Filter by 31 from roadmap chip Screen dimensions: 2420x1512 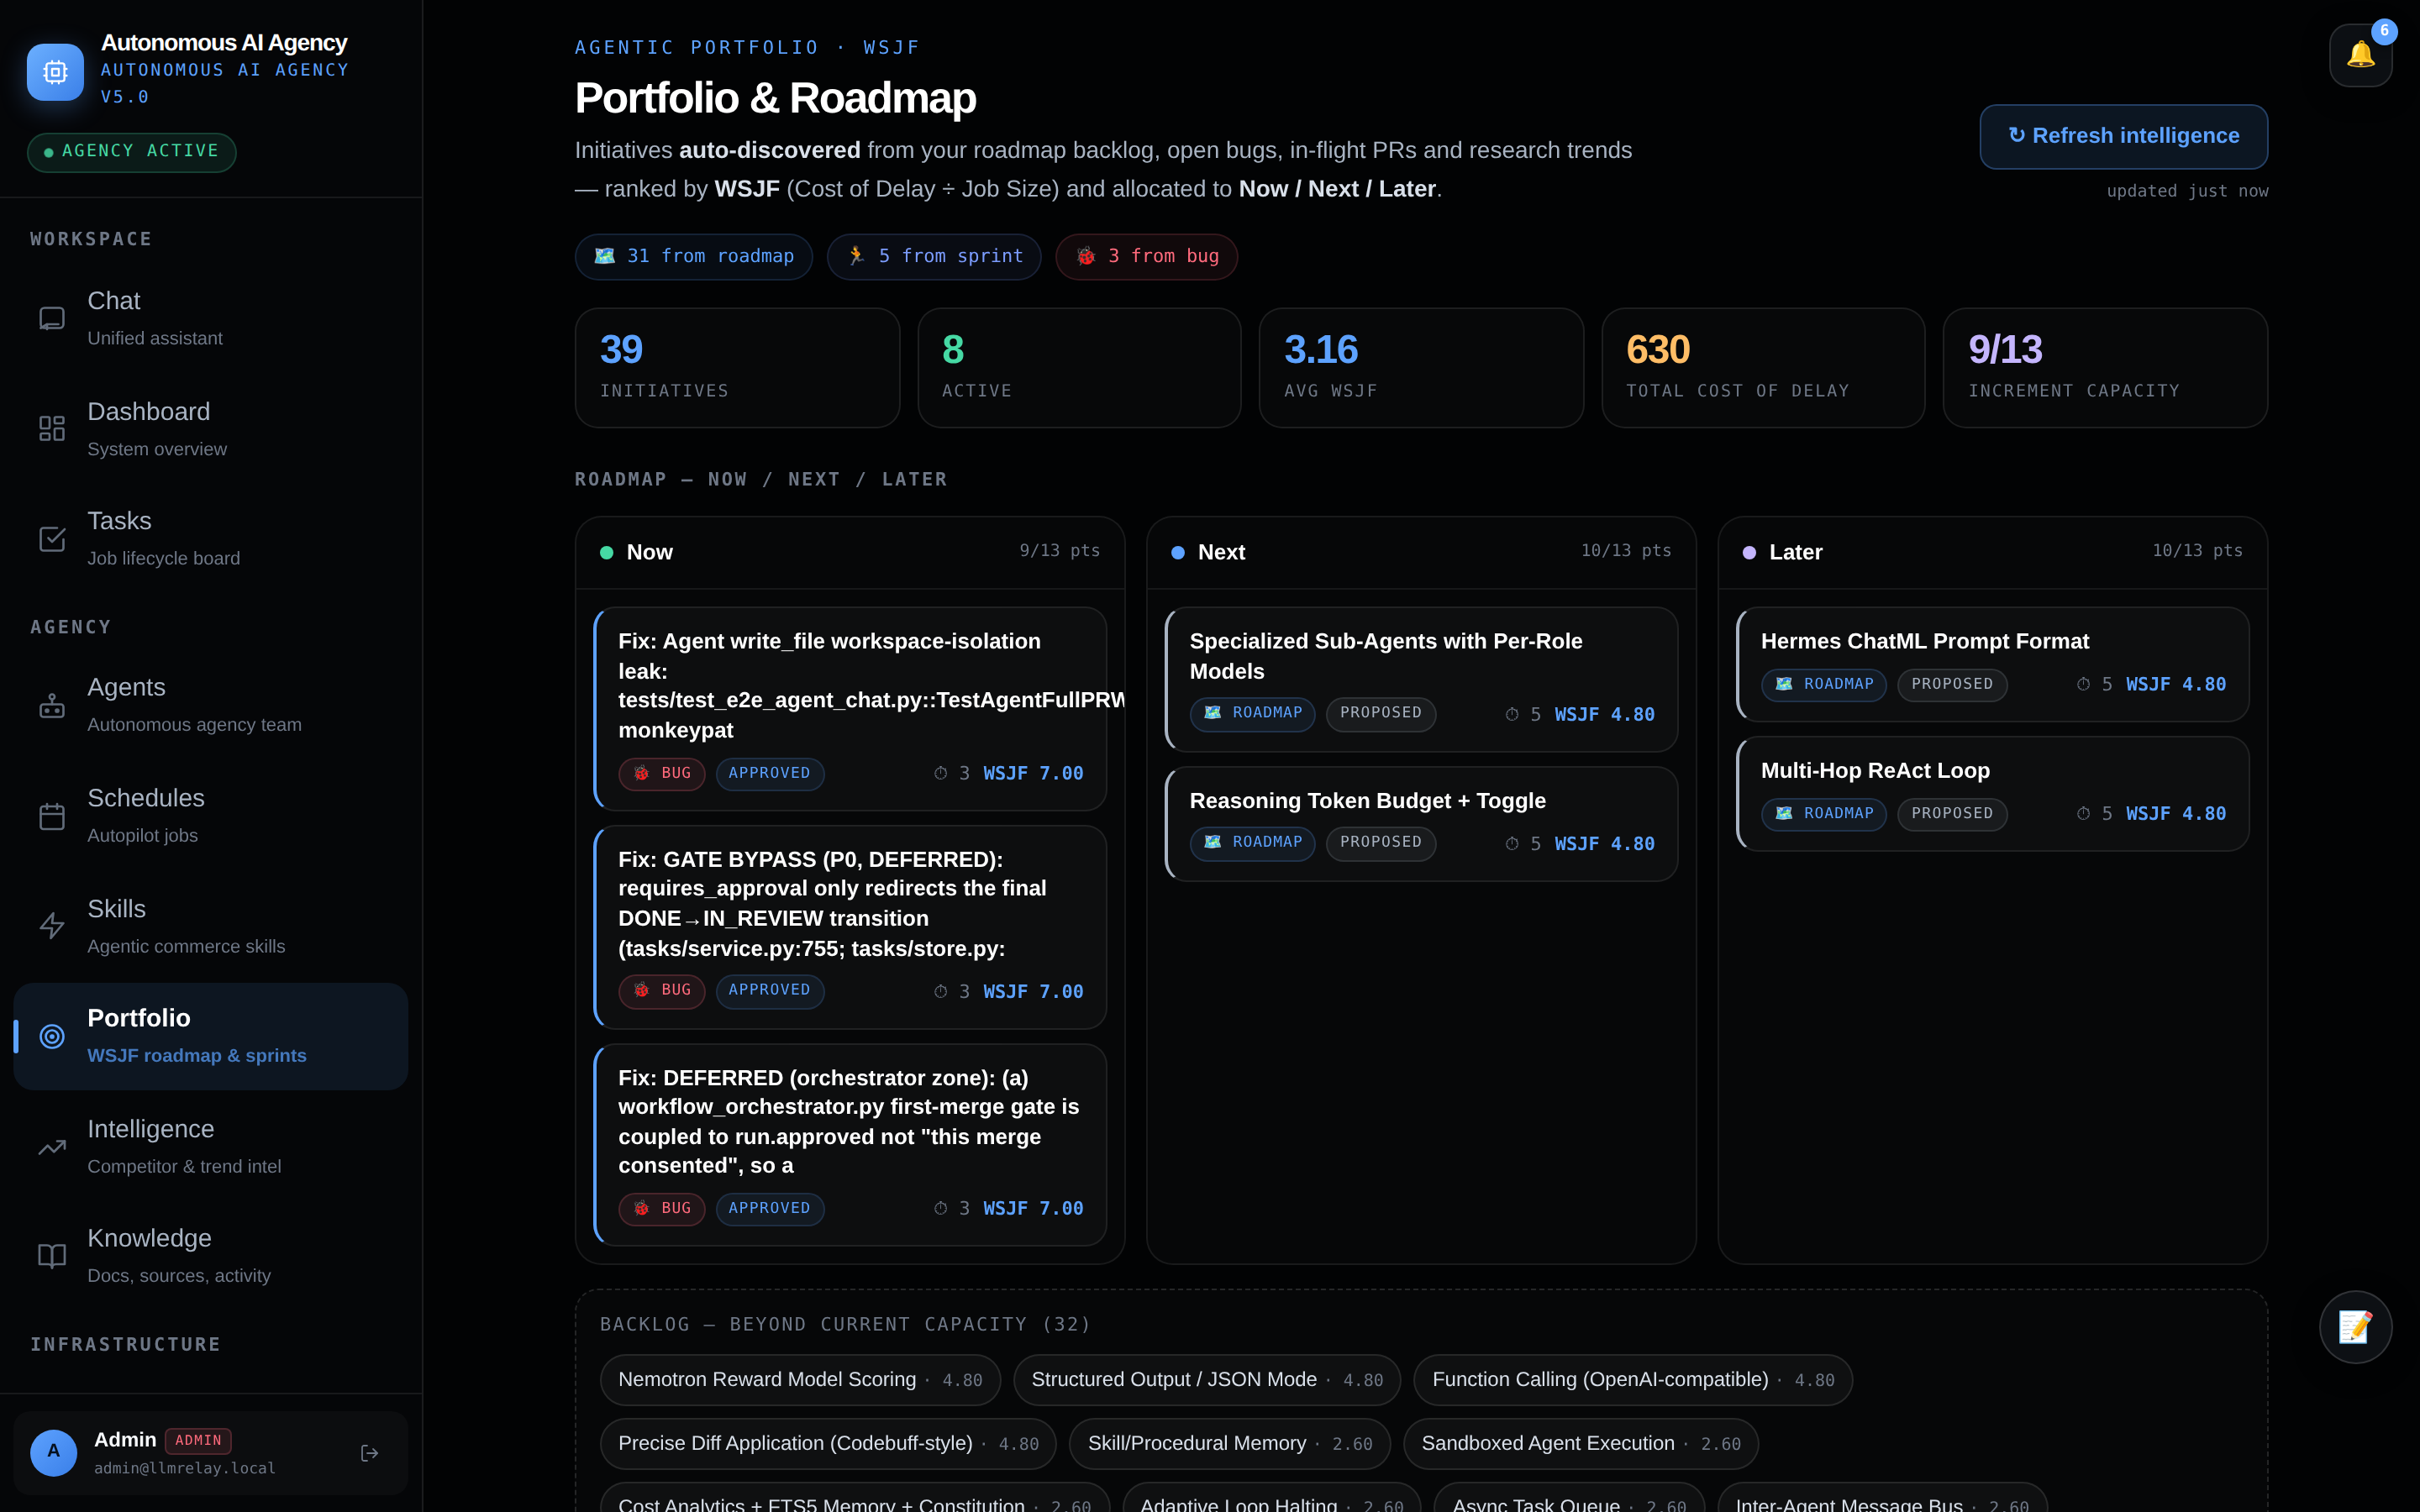pyautogui.click(x=693, y=257)
